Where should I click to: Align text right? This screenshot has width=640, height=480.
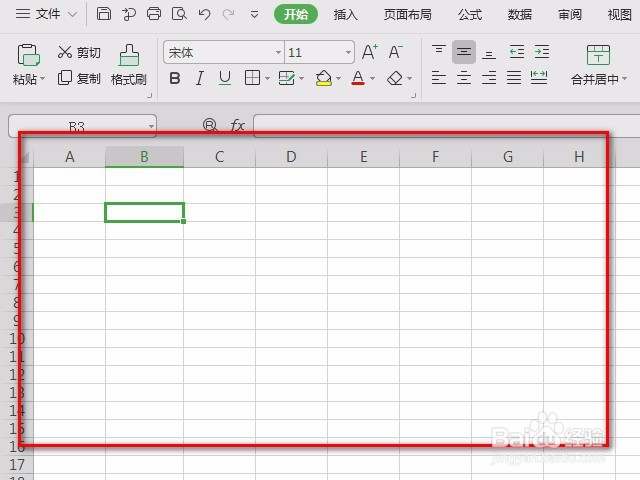(x=489, y=78)
